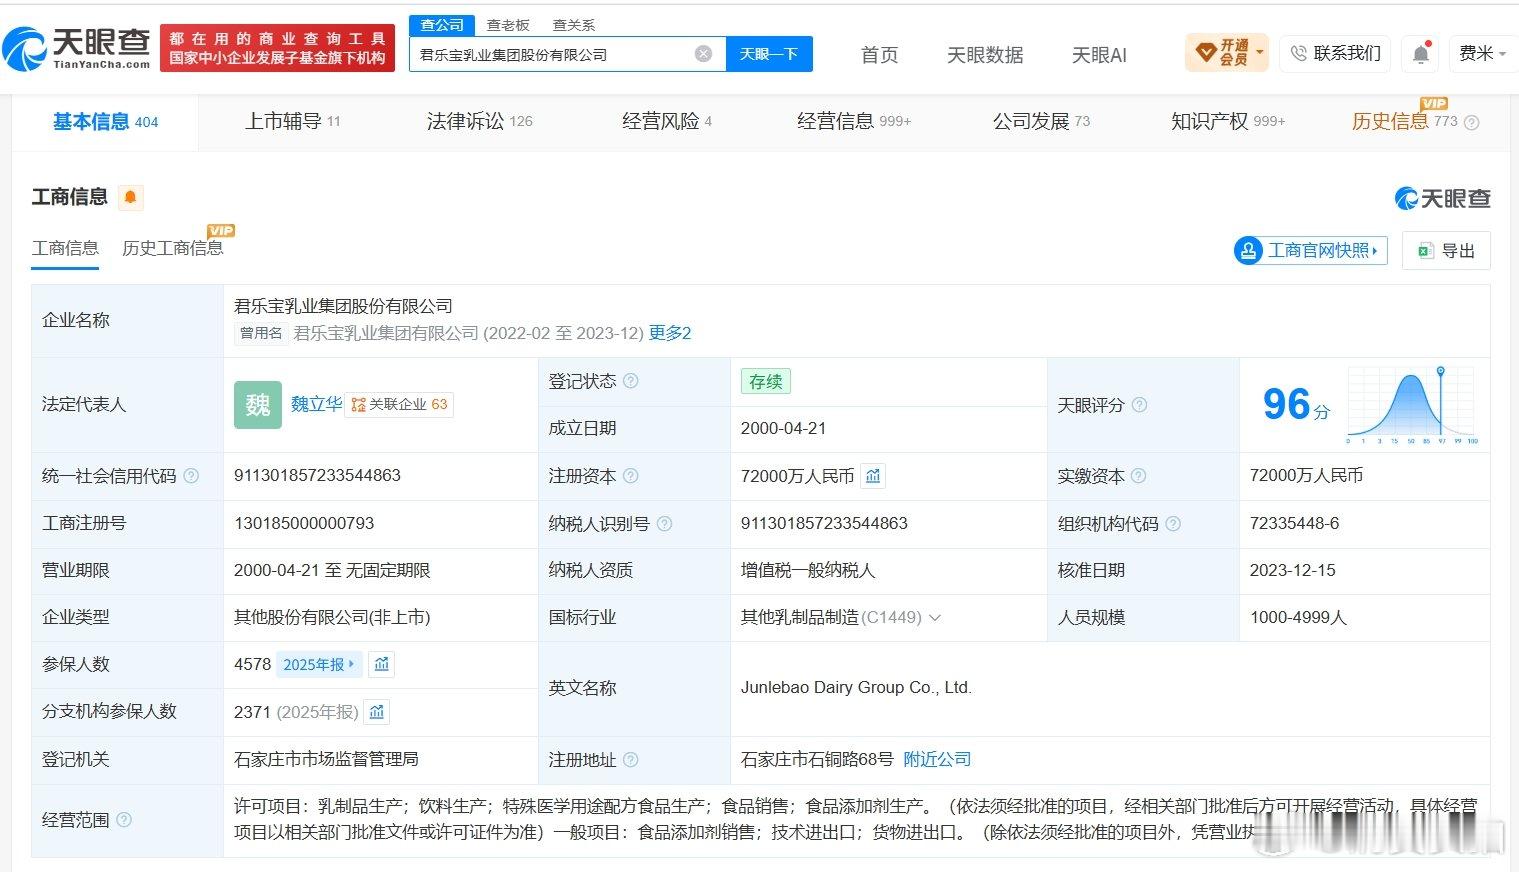
Task: Open the notification bell
Action: (x=1420, y=54)
